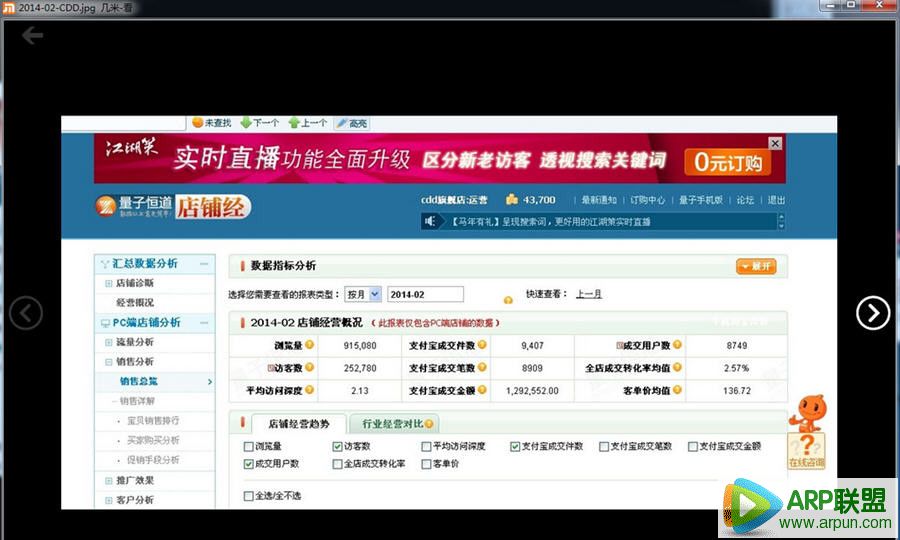Viewport: 900px width, 540px height.
Task: Click the 0元订购 banner button
Action: pyautogui.click(x=728, y=162)
